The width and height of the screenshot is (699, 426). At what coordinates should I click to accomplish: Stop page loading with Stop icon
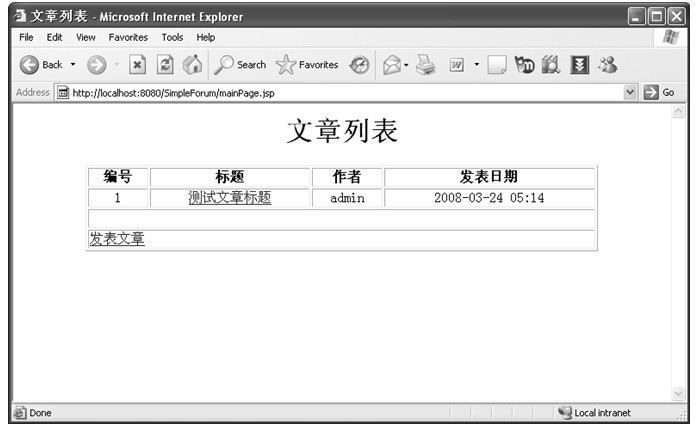[137, 65]
